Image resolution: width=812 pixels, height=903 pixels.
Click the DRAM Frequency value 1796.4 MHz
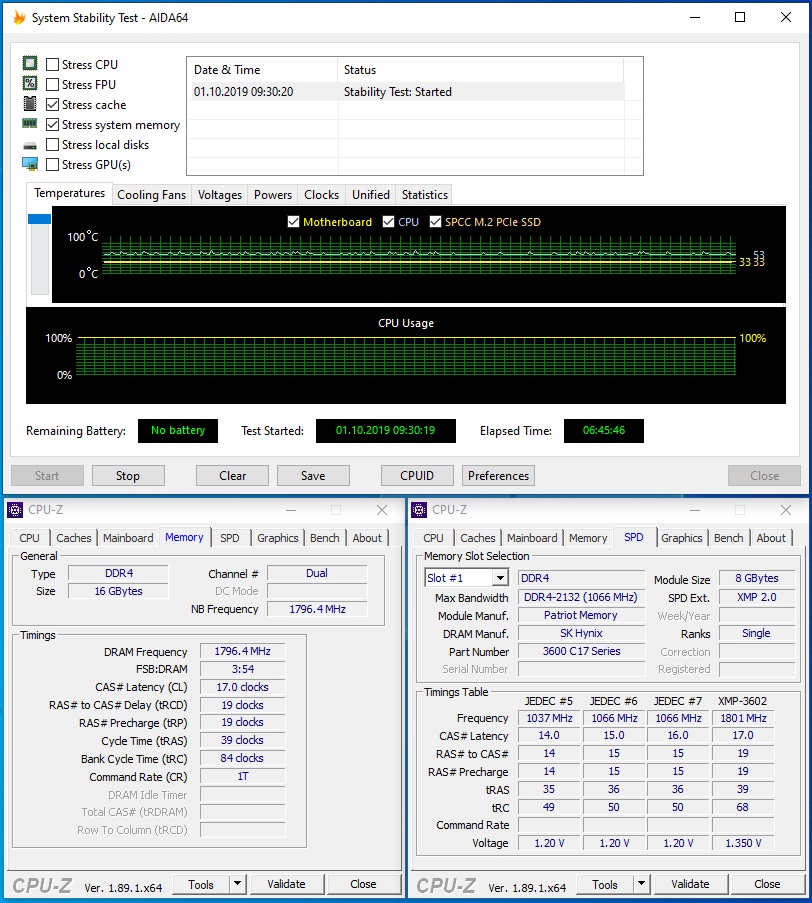(x=242, y=651)
